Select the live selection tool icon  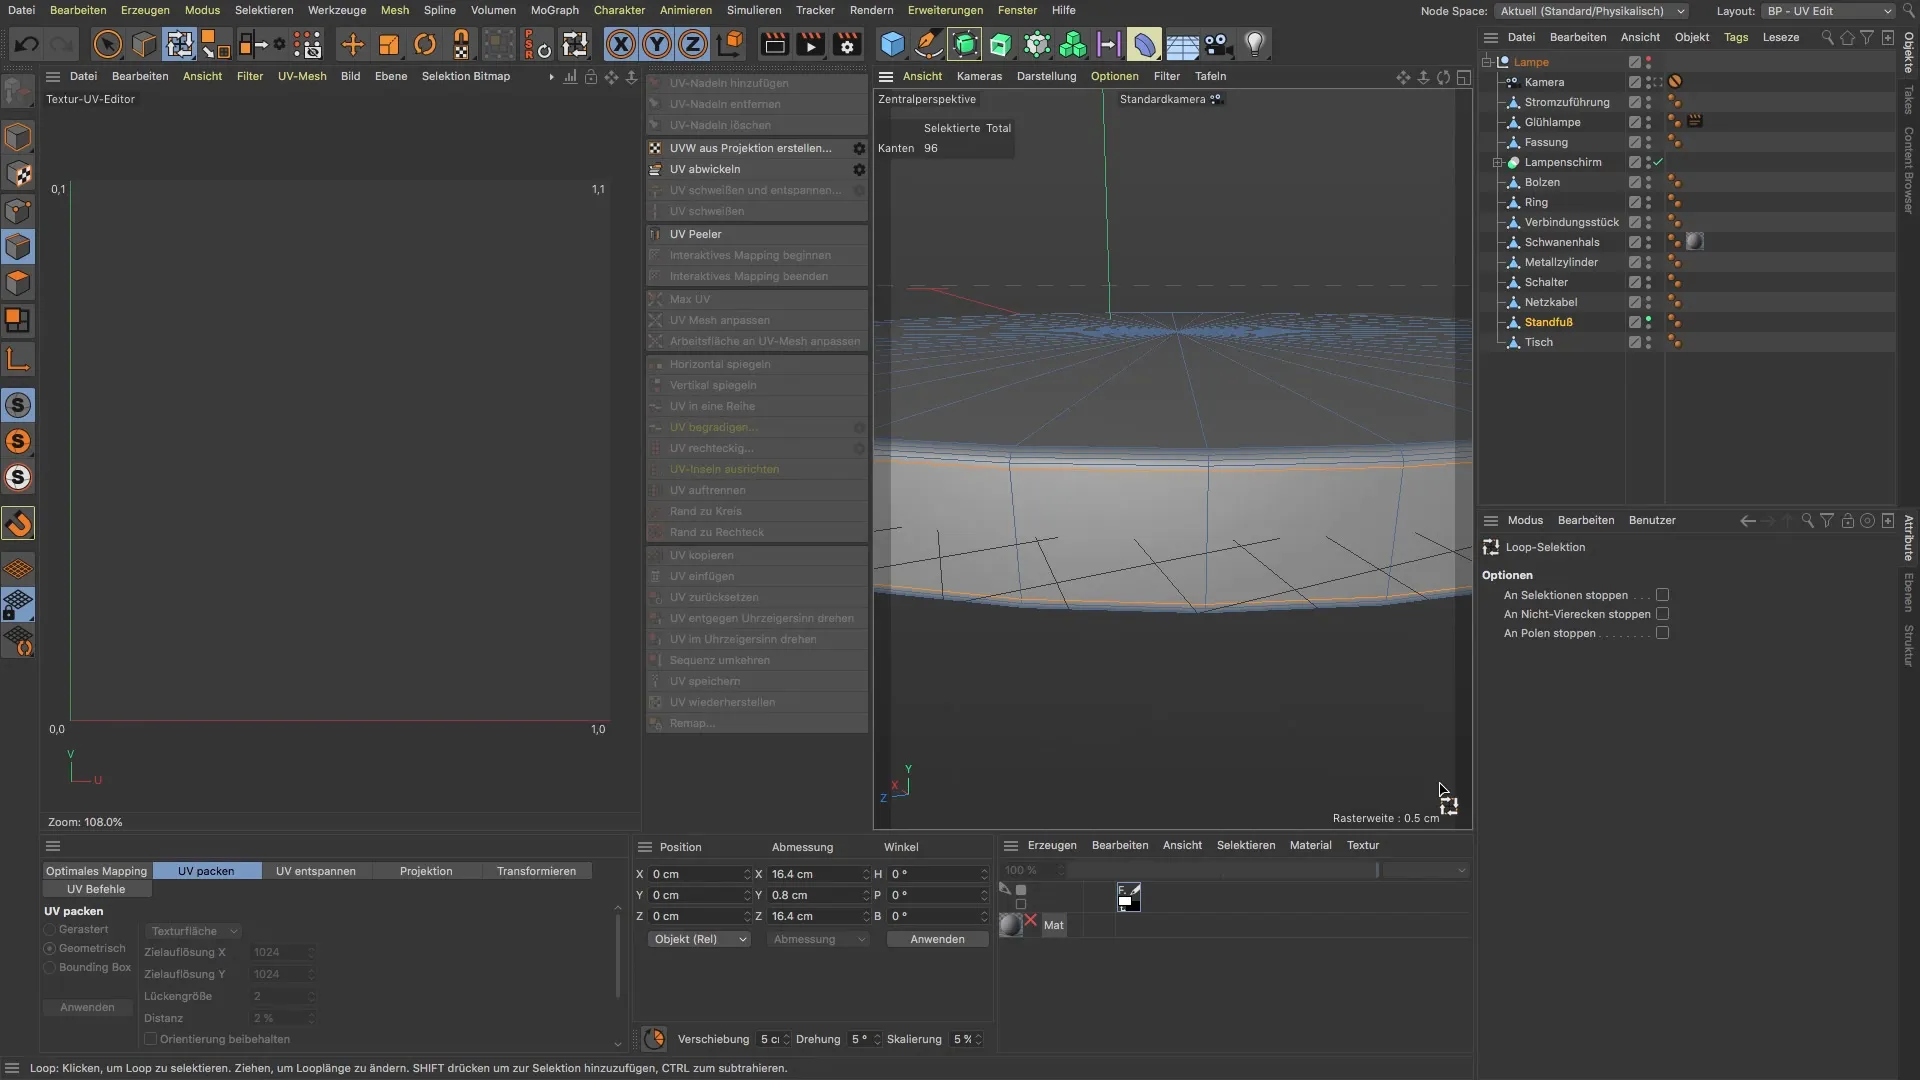tap(107, 45)
